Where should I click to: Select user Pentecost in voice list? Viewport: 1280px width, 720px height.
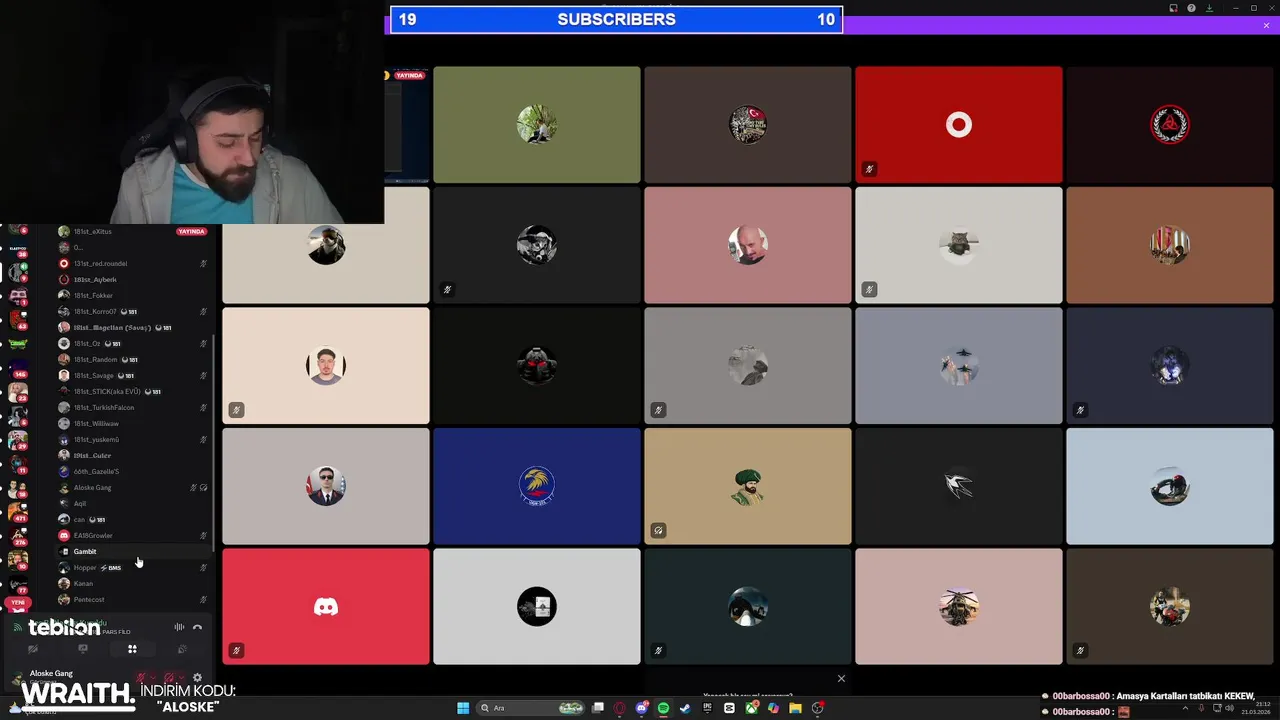(133, 599)
